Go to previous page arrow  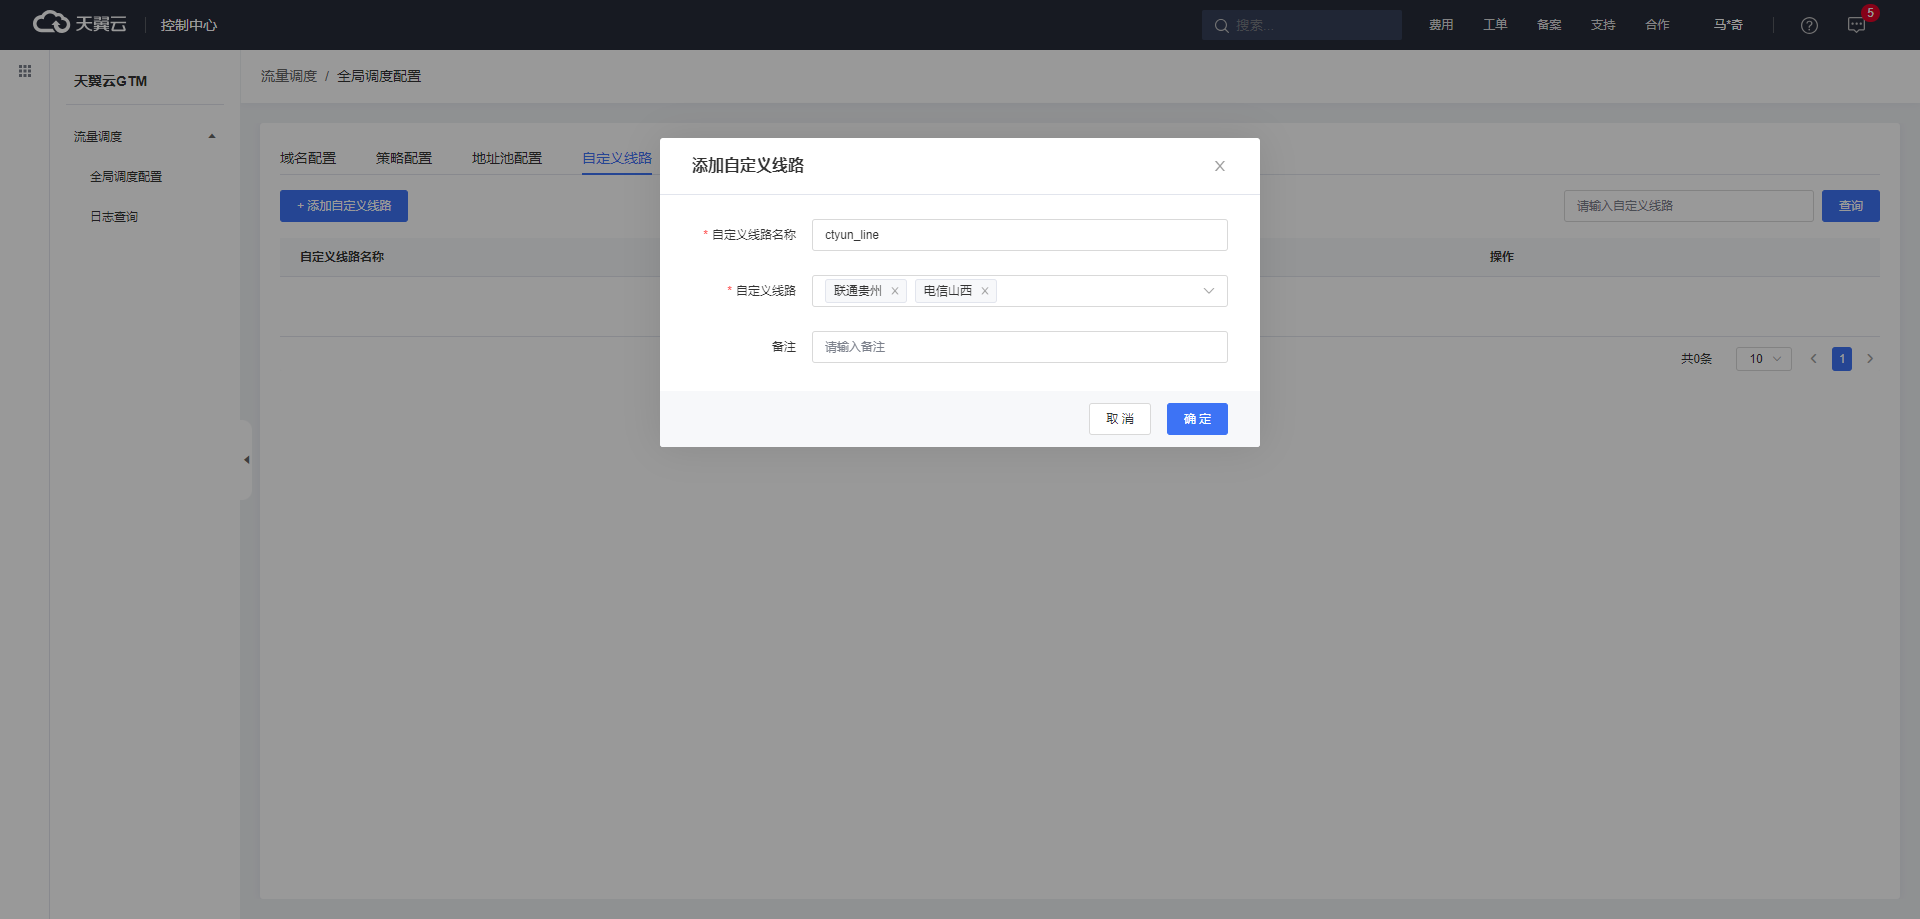1813,359
